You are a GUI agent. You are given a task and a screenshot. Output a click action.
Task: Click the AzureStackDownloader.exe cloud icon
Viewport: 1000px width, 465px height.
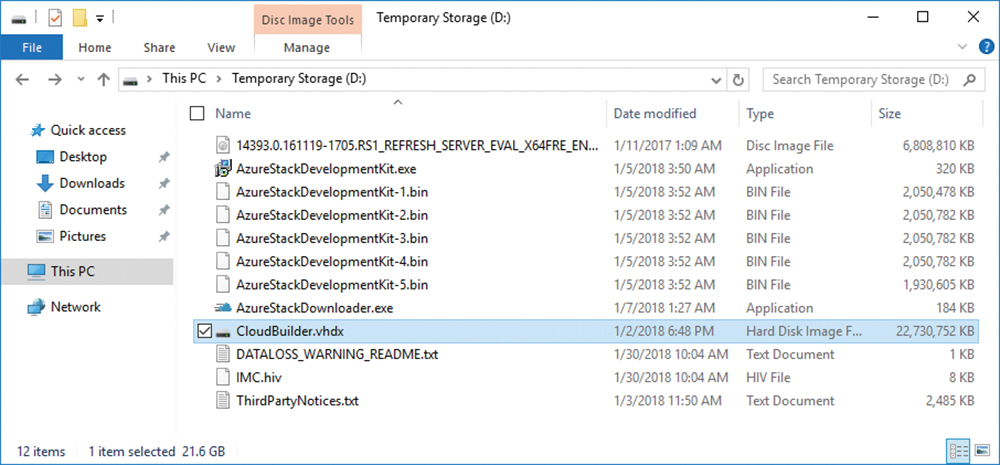click(x=222, y=308)
